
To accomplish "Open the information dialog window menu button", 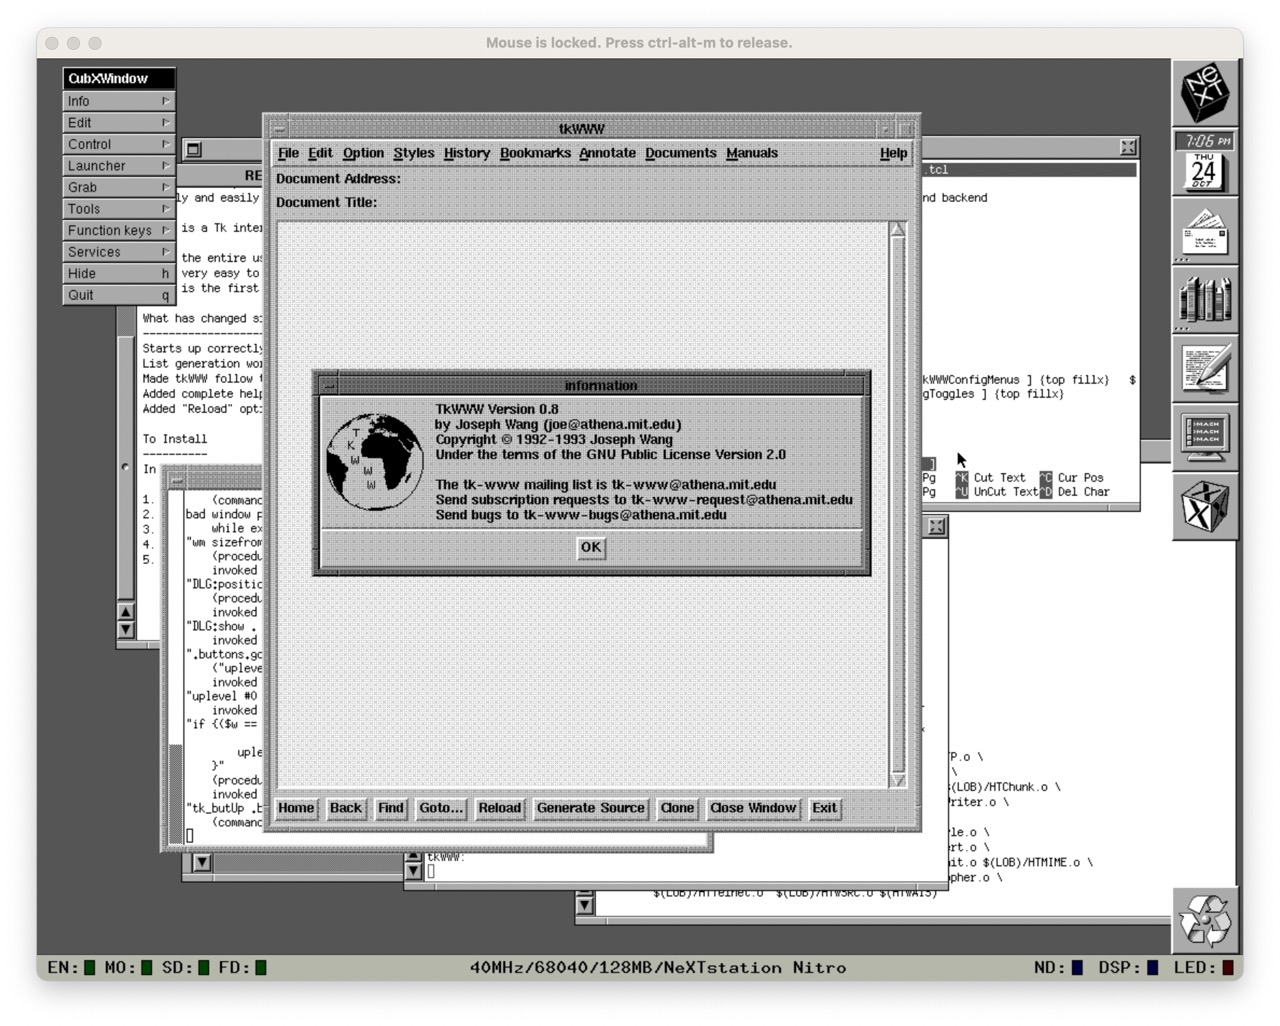I will point(328,385).
